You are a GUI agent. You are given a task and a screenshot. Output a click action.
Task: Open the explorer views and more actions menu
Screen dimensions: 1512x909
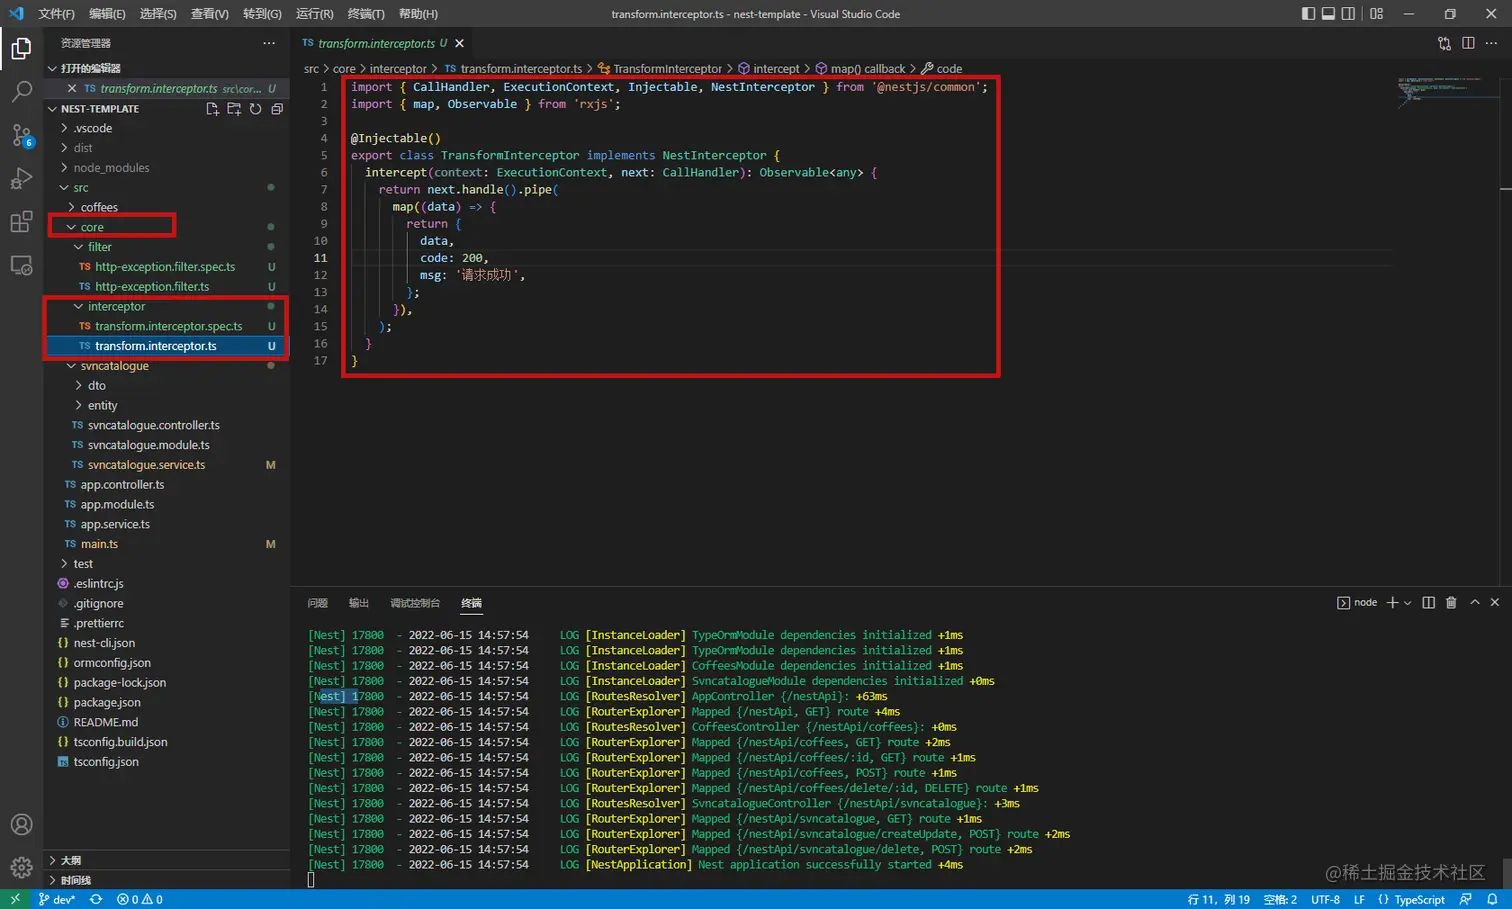(269, 43)
